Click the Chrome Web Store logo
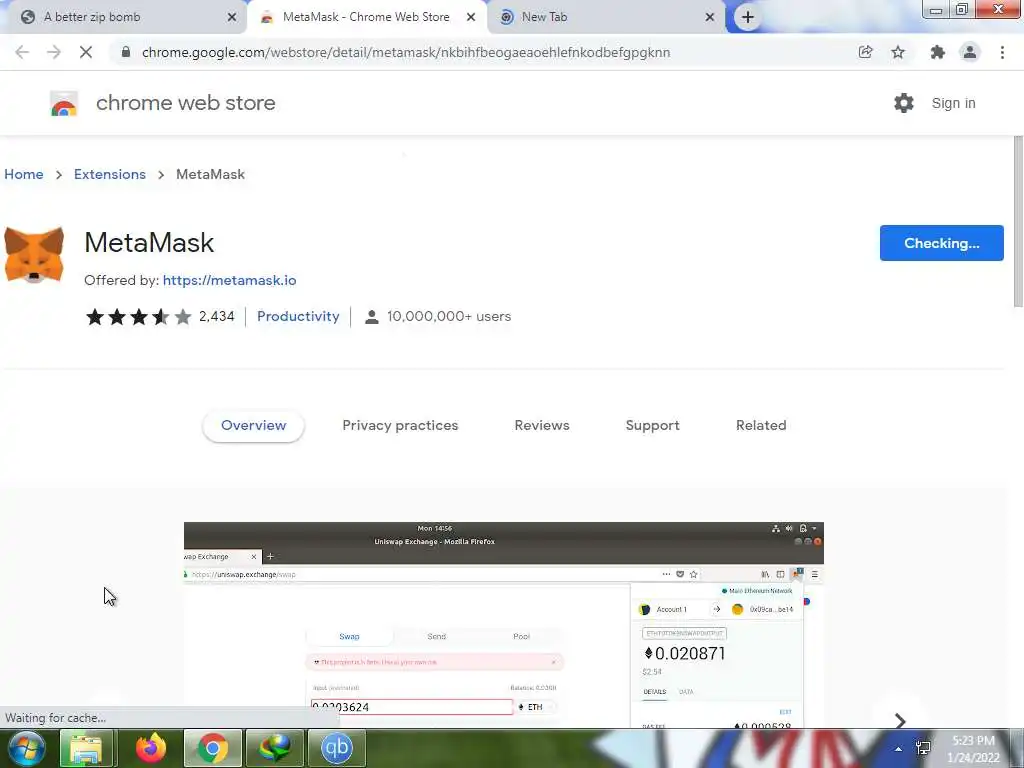The image size is (1024, 768). point(64,103)
